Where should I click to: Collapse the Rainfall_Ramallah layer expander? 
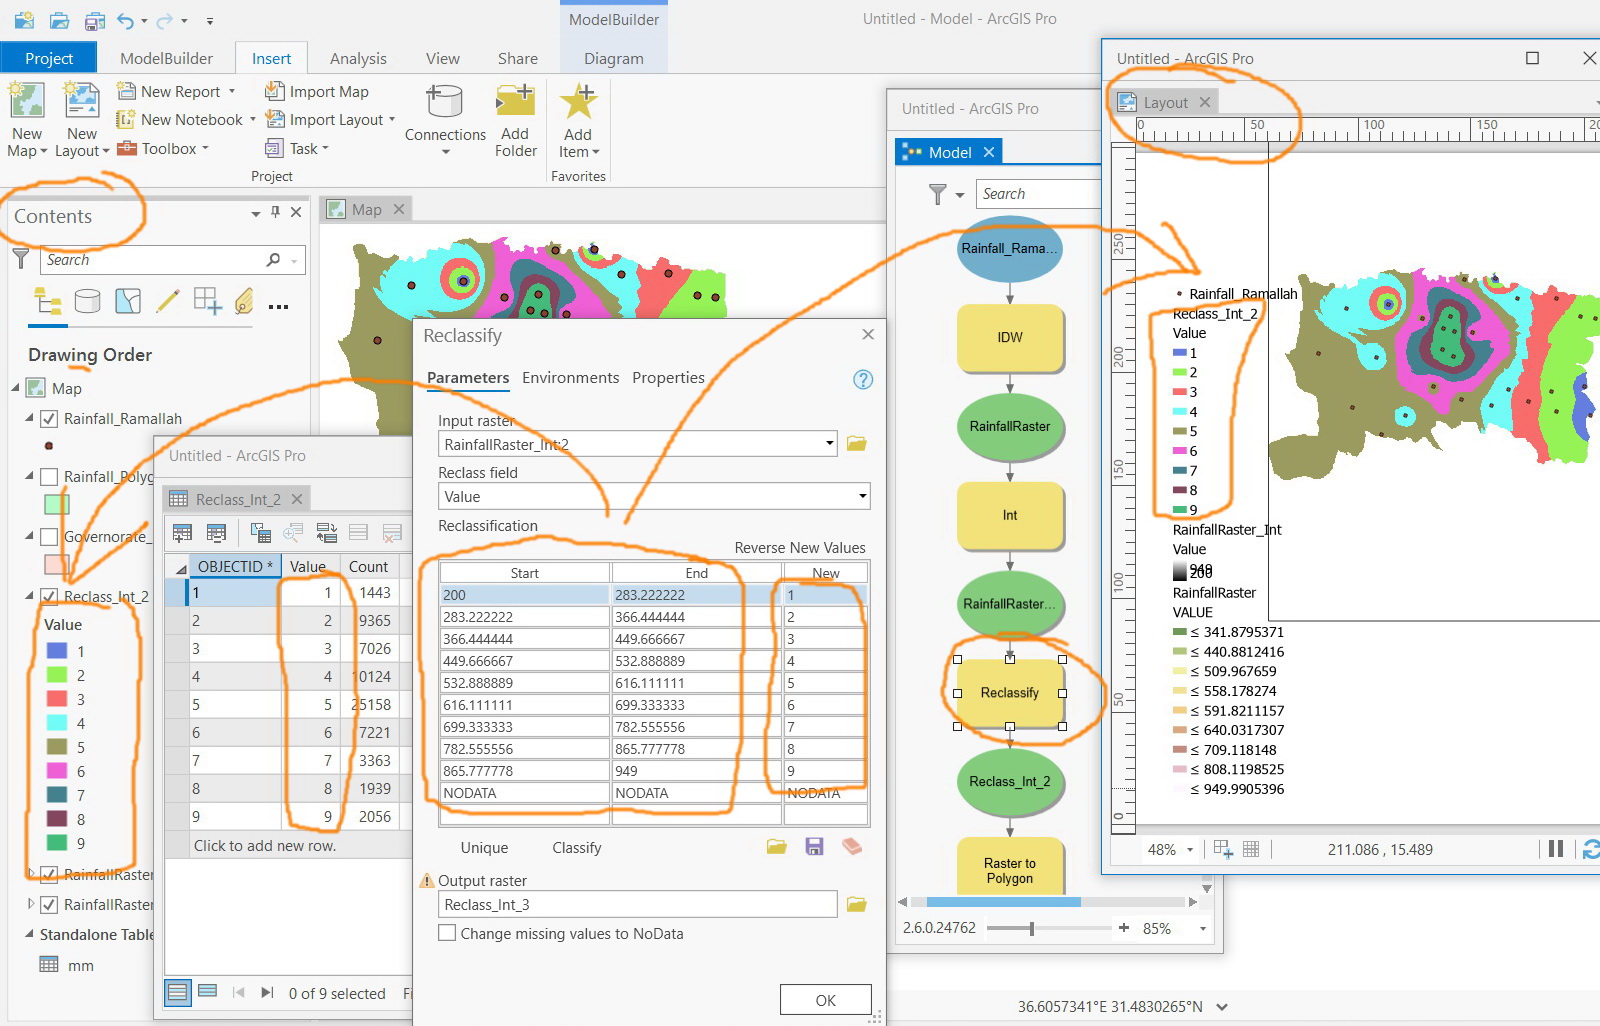pos(30,418)
